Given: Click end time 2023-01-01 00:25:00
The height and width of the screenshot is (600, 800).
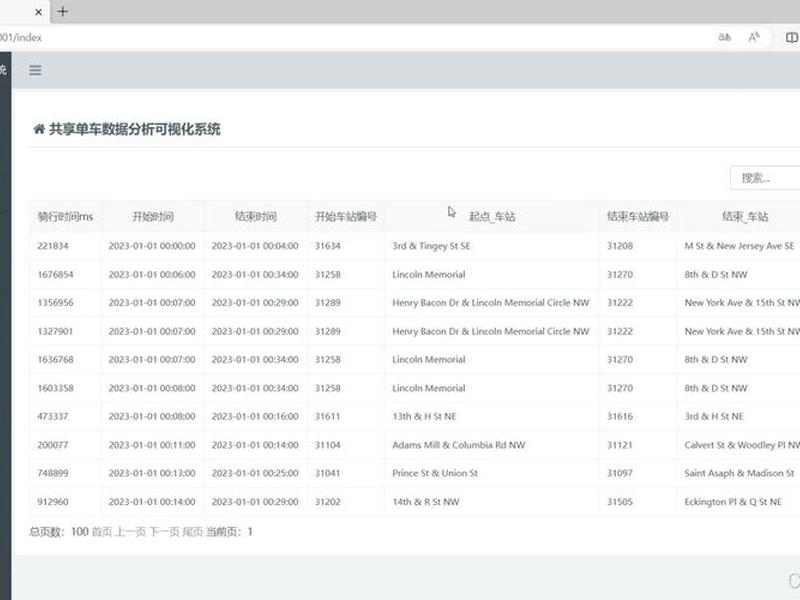Looking at the screenshot, I should pyautogui.click(x=255, y=473).
